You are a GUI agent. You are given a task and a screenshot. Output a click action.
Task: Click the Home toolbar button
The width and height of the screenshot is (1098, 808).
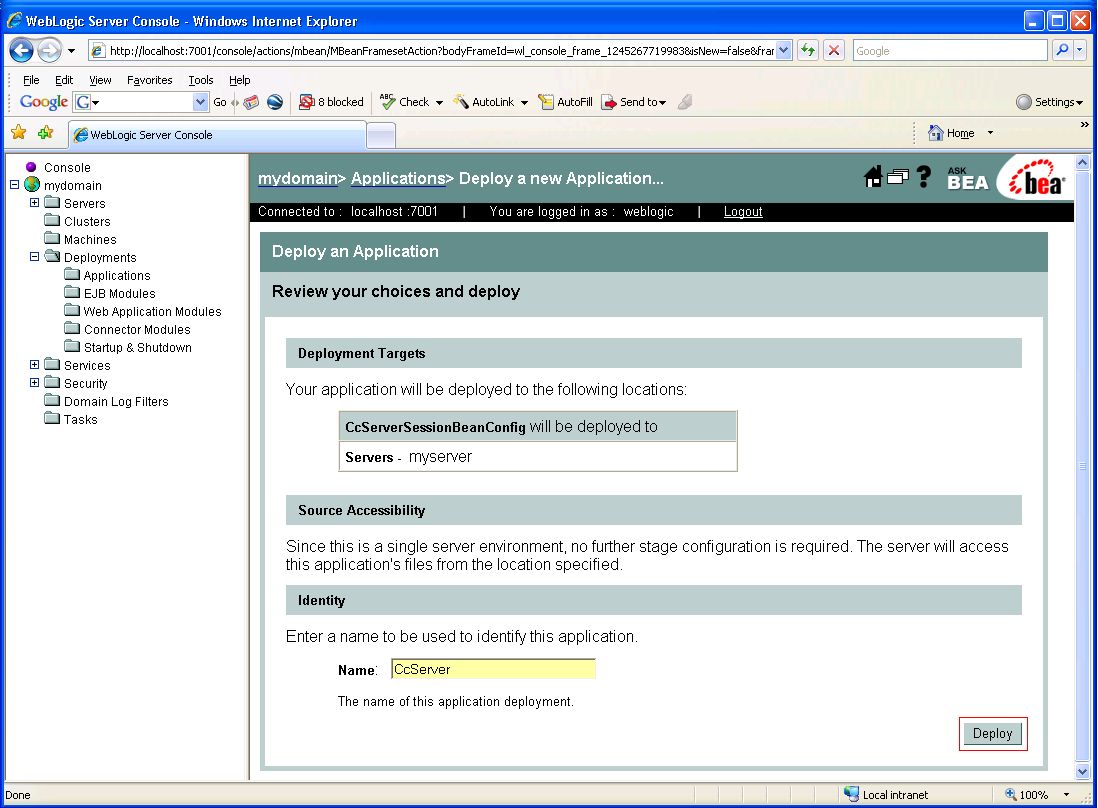[952, 133]
